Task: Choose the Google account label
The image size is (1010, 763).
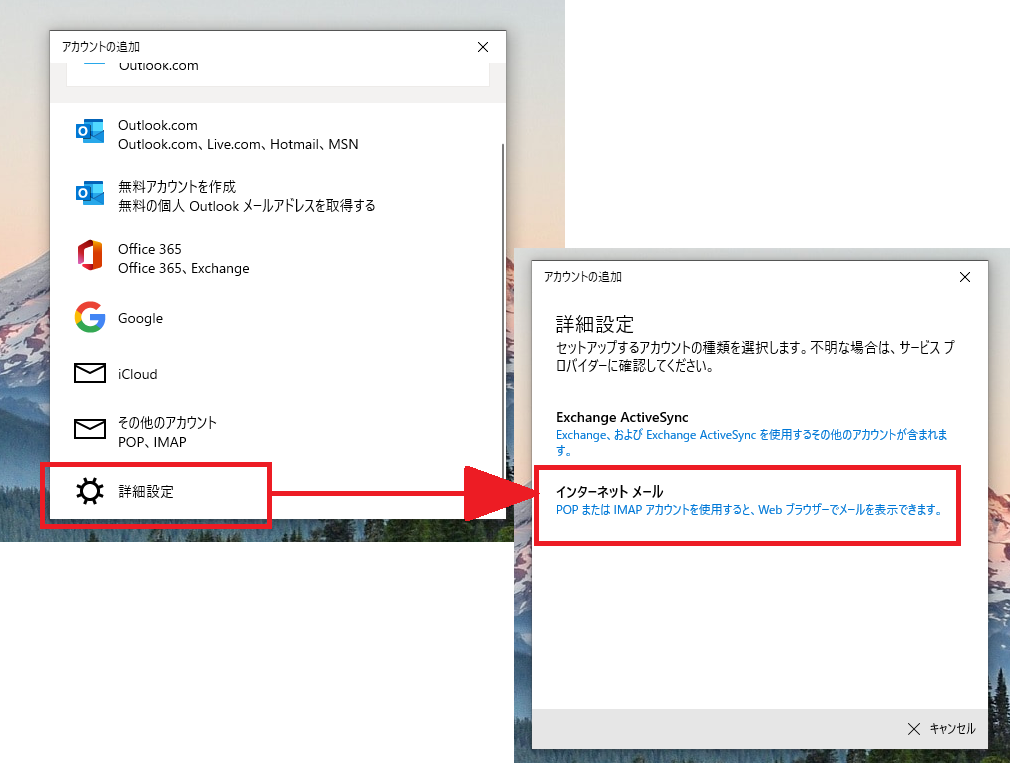Action: coord(140,318)
